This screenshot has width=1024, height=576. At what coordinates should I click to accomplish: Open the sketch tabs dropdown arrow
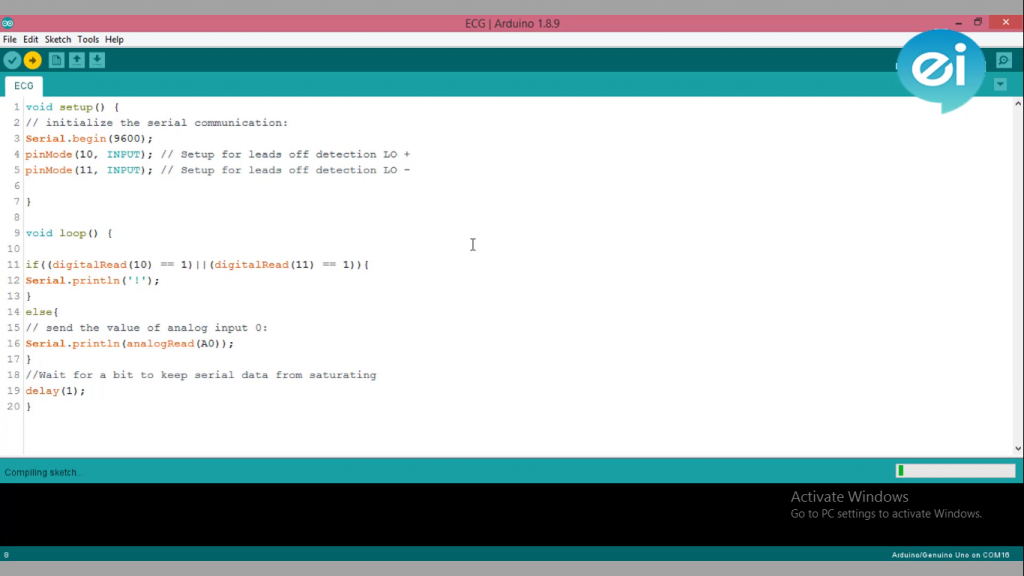coord(1000,84)
